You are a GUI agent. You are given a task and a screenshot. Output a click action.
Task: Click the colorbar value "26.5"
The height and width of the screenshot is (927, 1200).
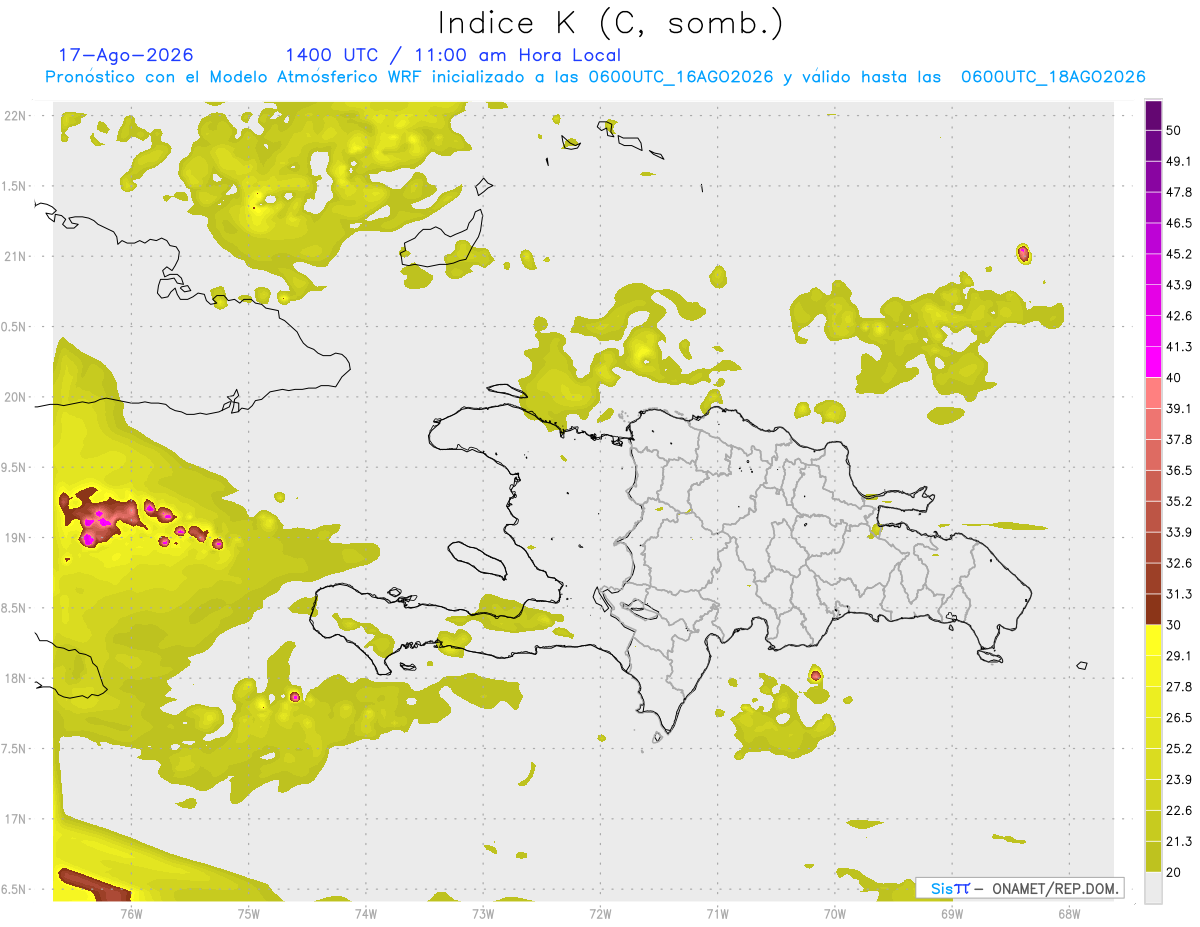[x=1179, y=717]
